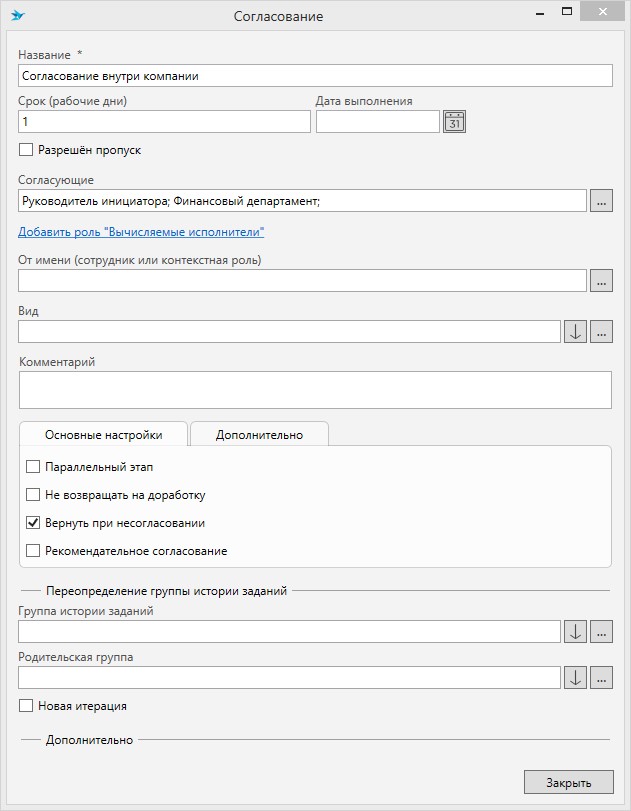Image resolution: width=631 pixels, height=811 pixels.
Task: Uncheck Вернуть при несогласовании
Action: (x=33, y=523)
